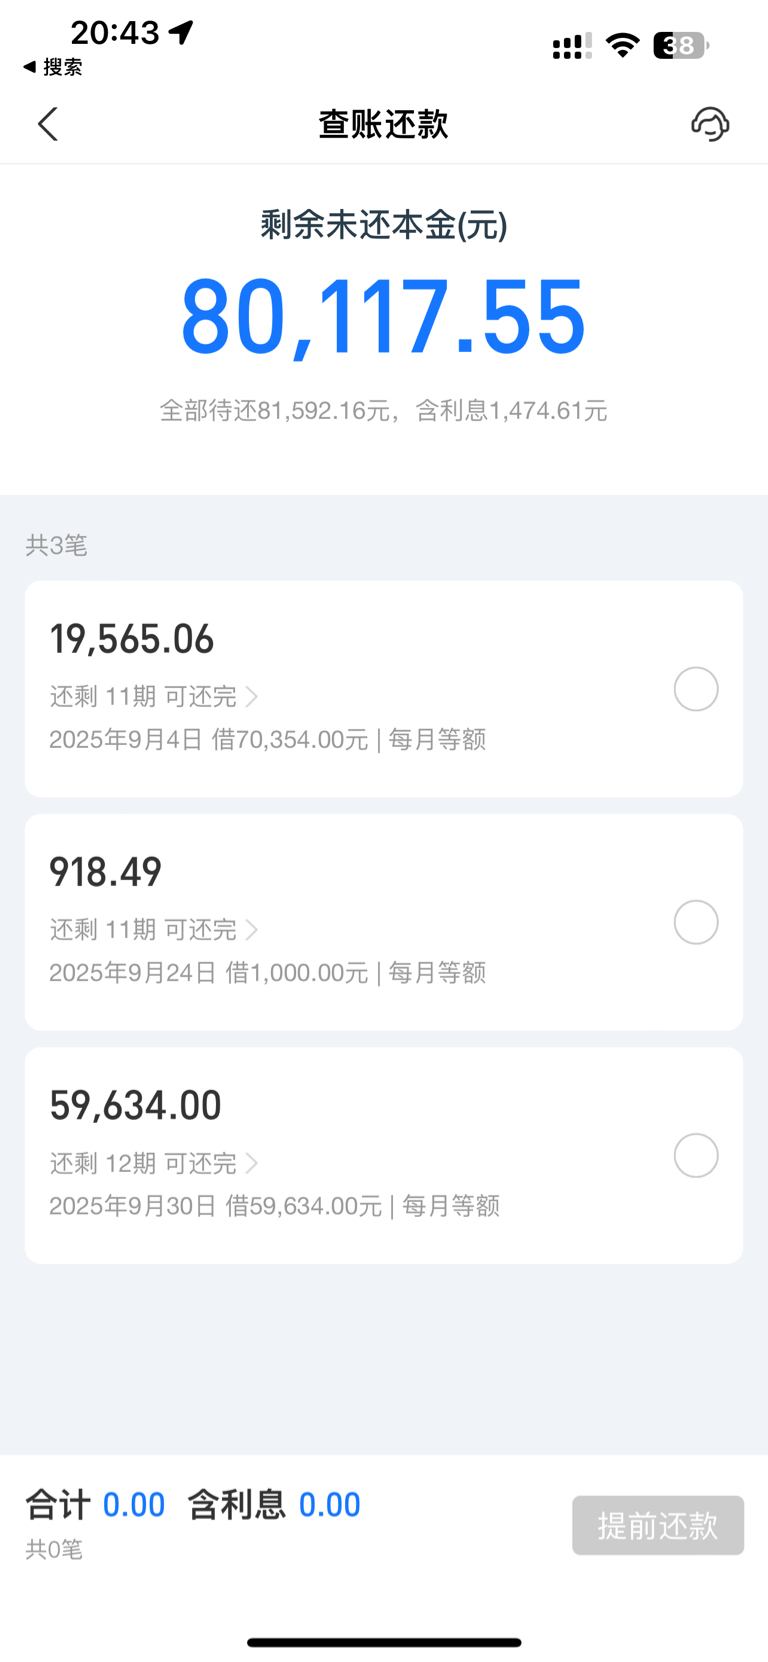Expand 还剩 11期 details for 19,565.06 loan
This screenshot has height=1662, width=768.
pos(154,696)
